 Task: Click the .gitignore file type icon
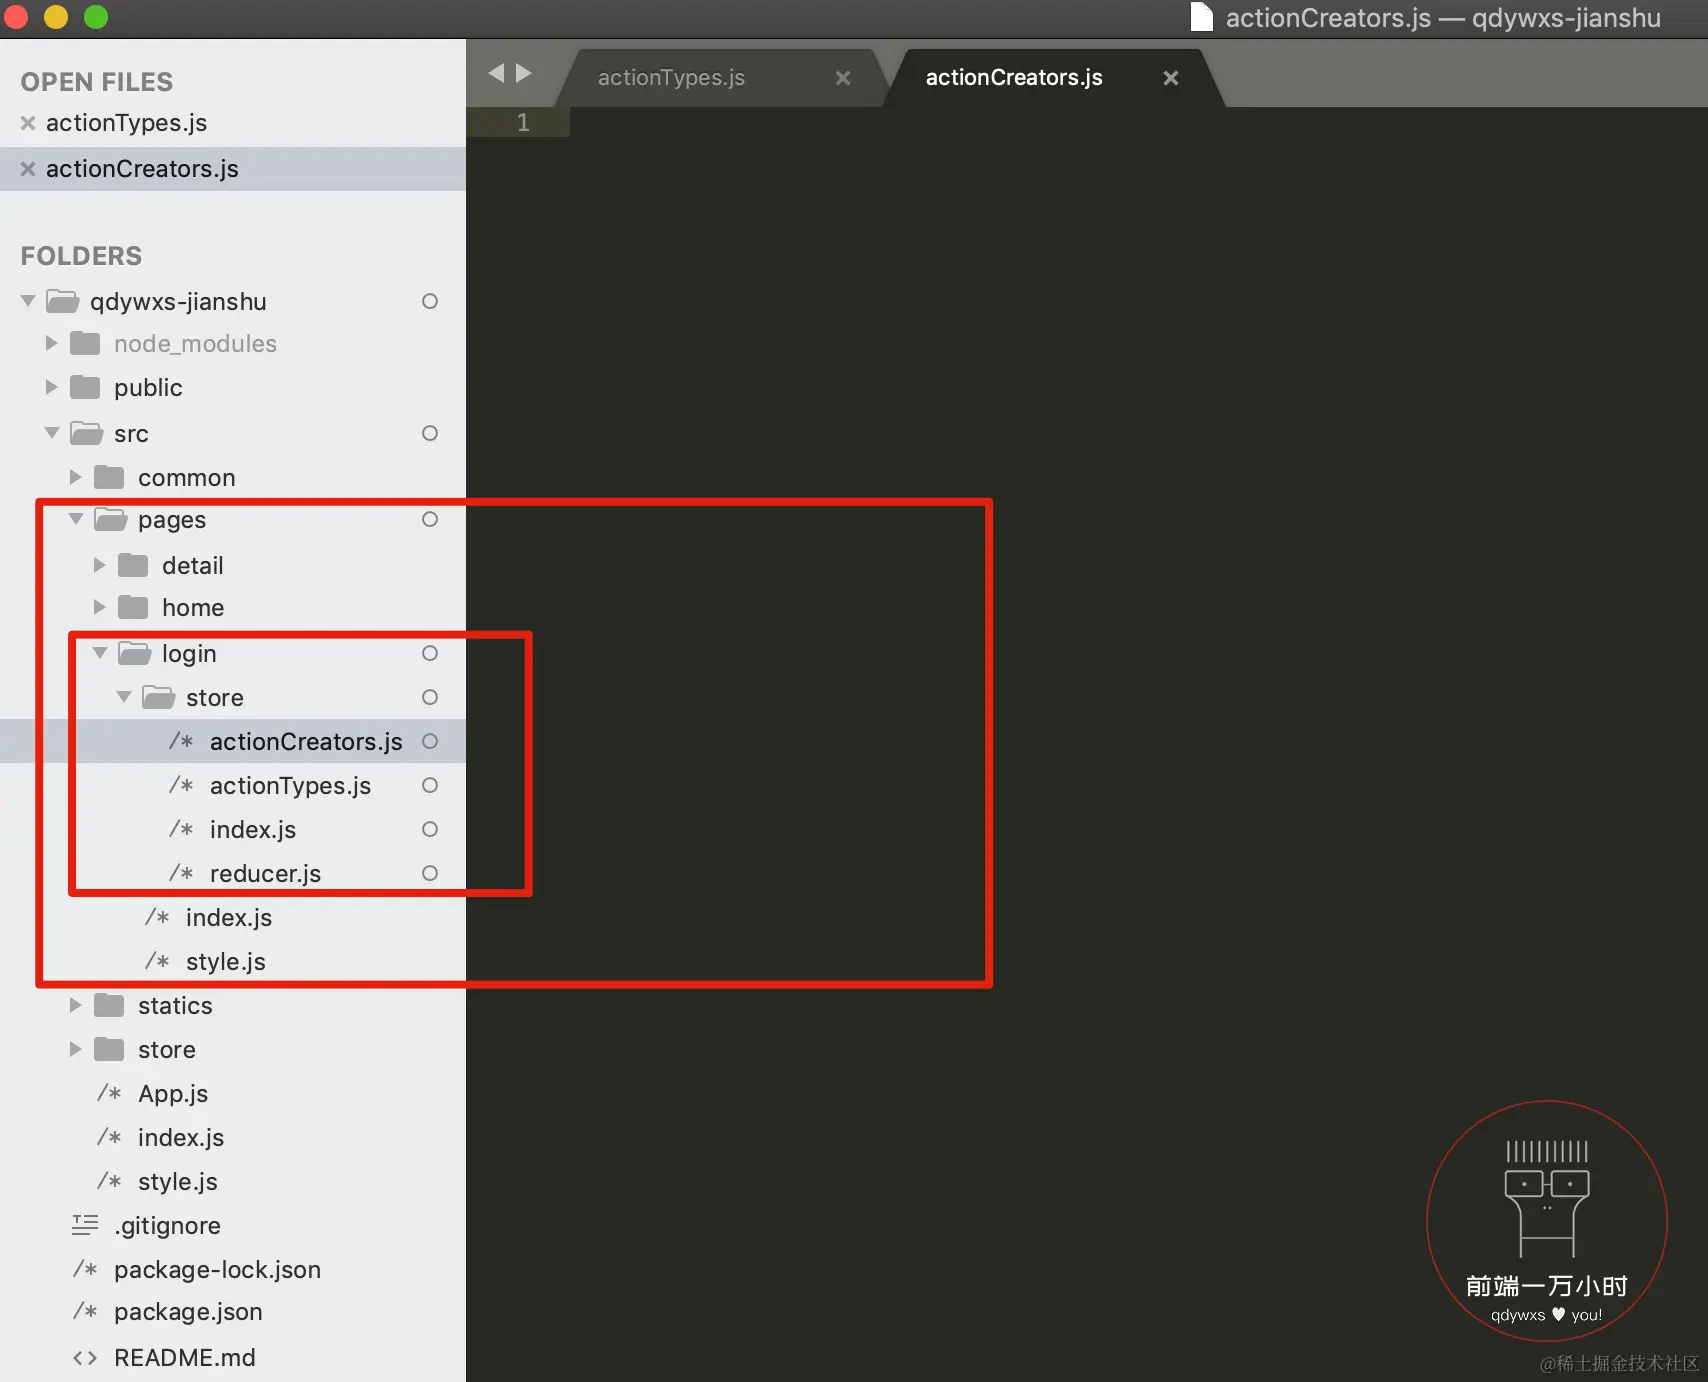85,1224
